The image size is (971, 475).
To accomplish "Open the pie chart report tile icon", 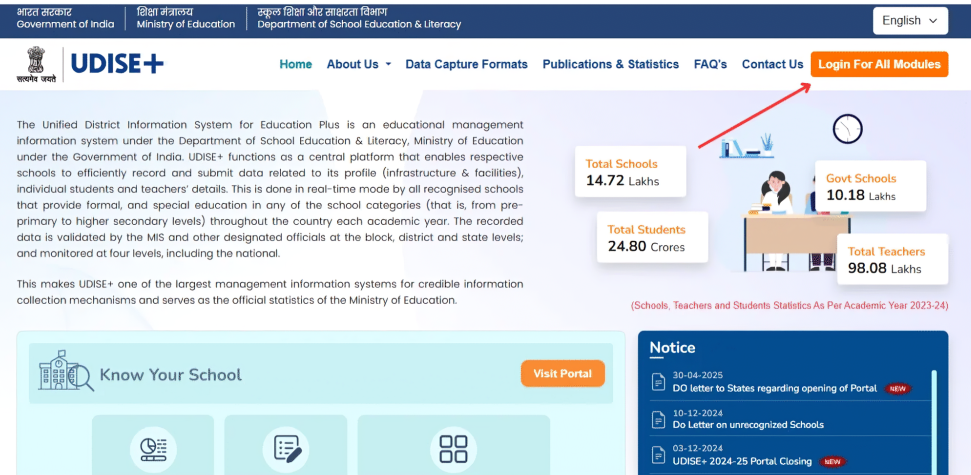I will (x=153, y=447).
